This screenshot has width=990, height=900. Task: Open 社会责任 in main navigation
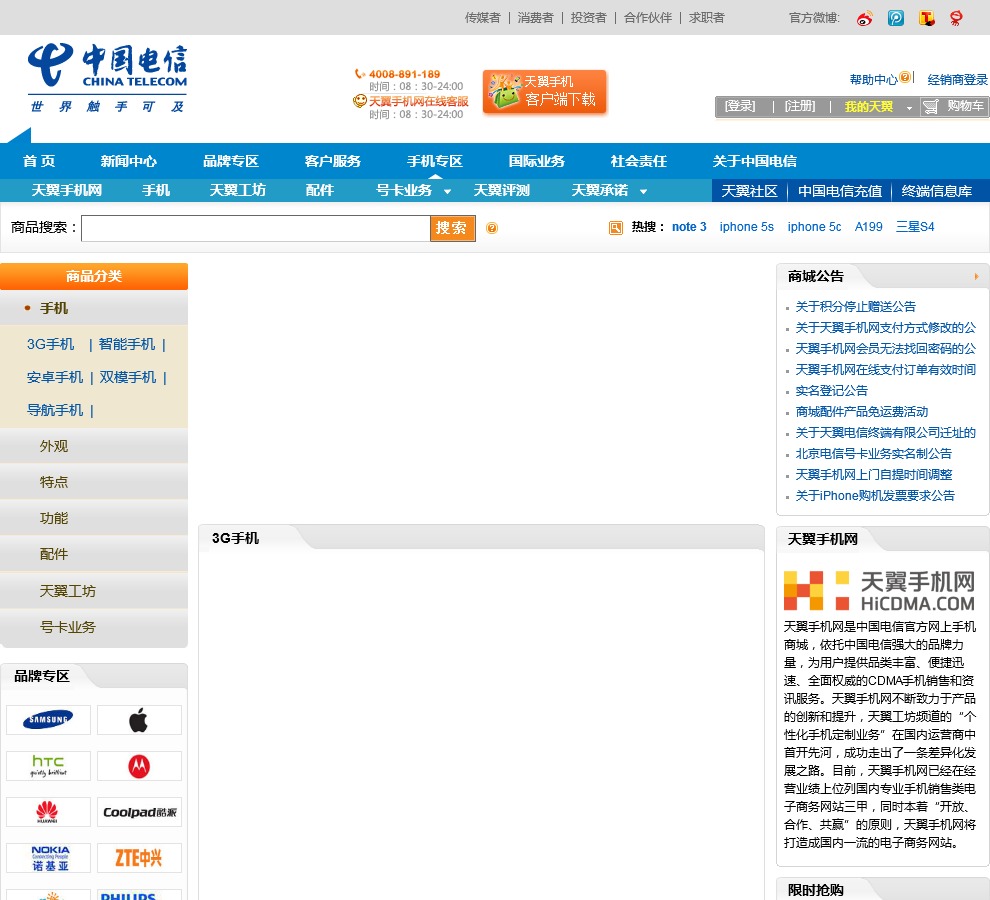pyautogui.click(x=639, y=161)
